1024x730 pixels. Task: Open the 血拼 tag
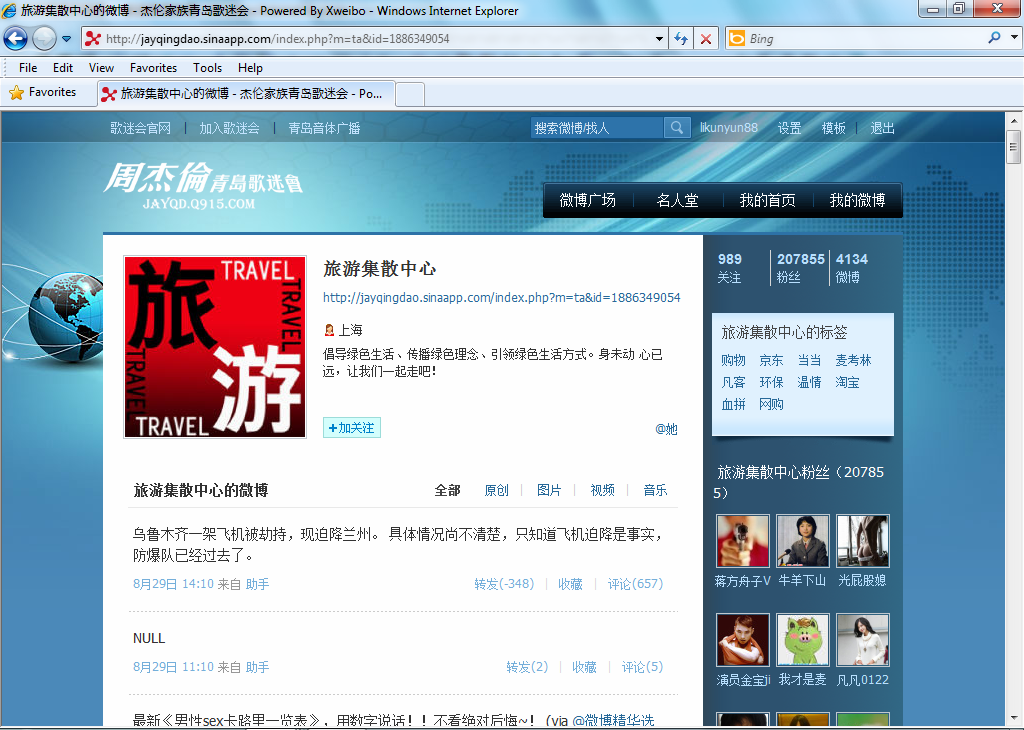pyautogui.click(x=733, y=405)
